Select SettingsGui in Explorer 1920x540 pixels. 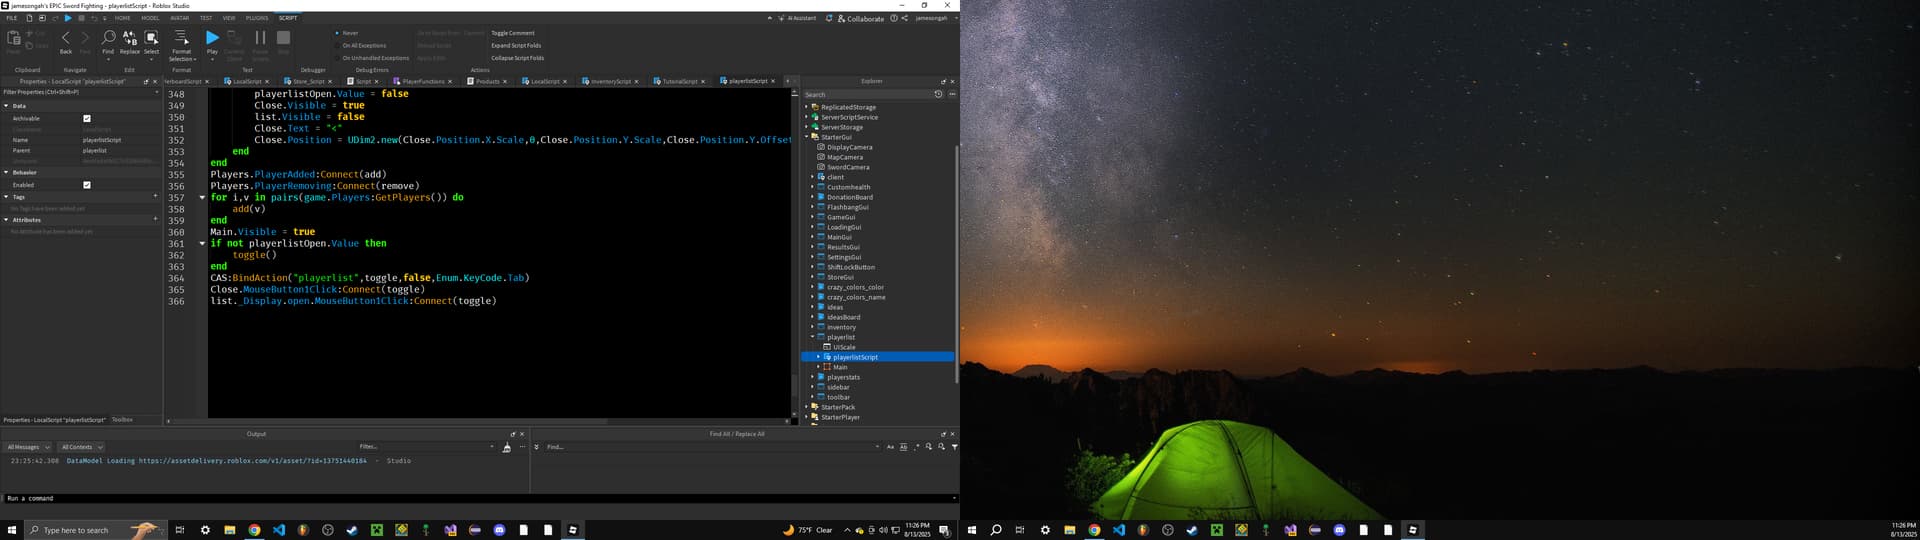843,257
